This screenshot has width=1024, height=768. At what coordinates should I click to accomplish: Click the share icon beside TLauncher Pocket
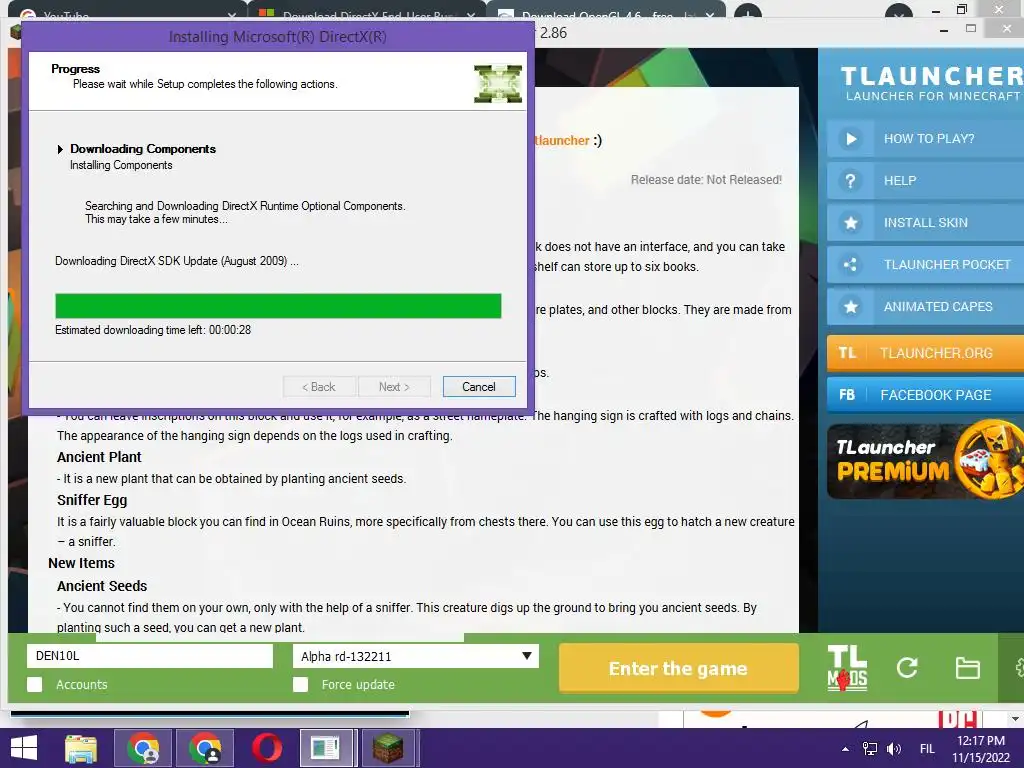[x=850, y=264]
